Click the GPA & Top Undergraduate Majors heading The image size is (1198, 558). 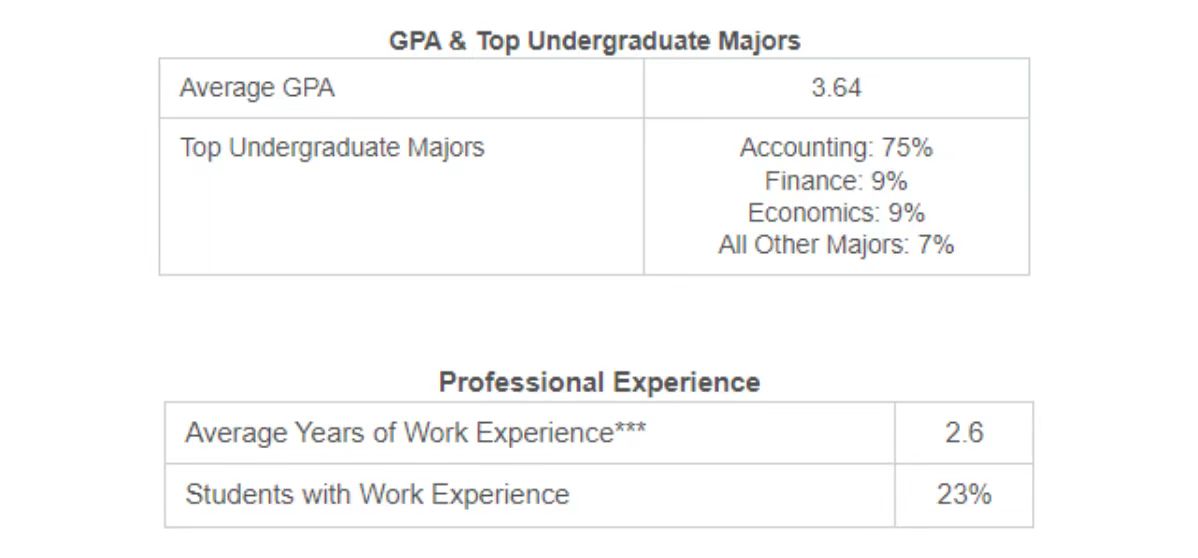[x=594, y=41]
